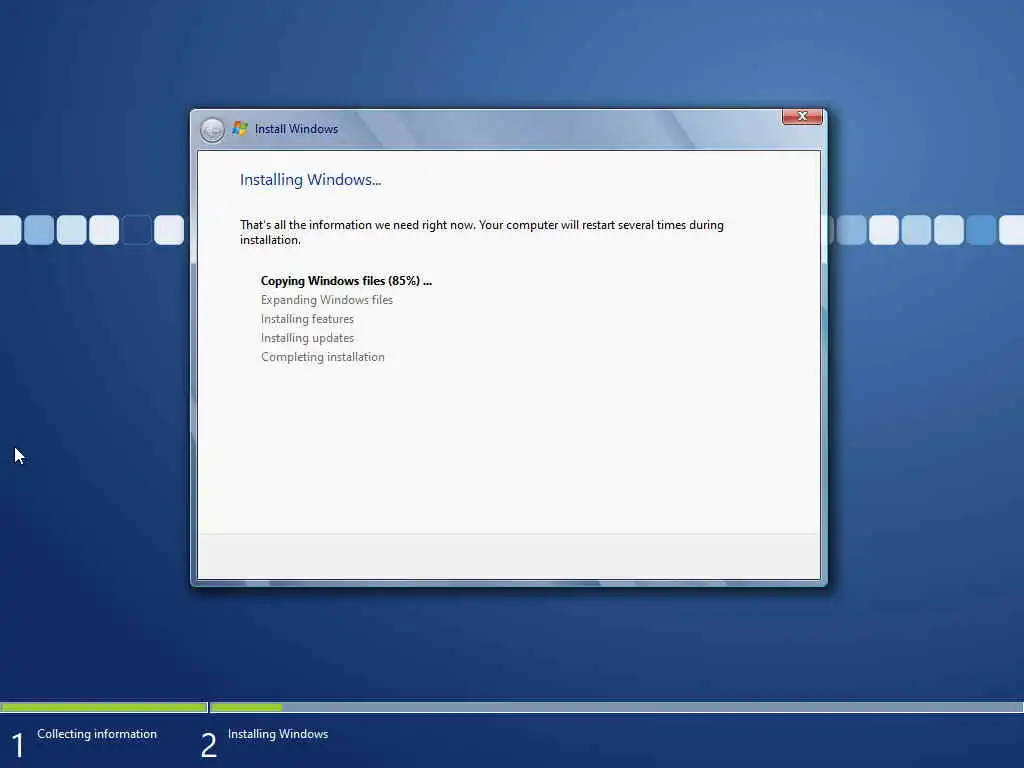
Task: Click the Windows flag logo in title bar
Action: tap(240, 129)
